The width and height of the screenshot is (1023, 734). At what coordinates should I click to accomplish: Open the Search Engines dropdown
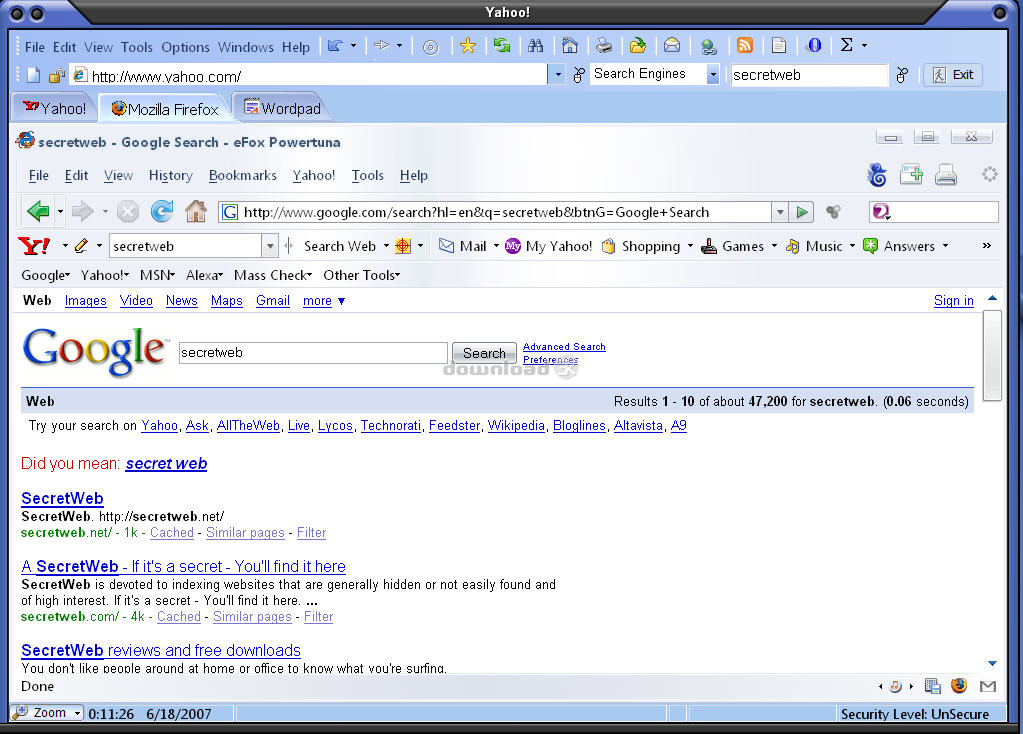pyautogui.click(x=713, y=75)
